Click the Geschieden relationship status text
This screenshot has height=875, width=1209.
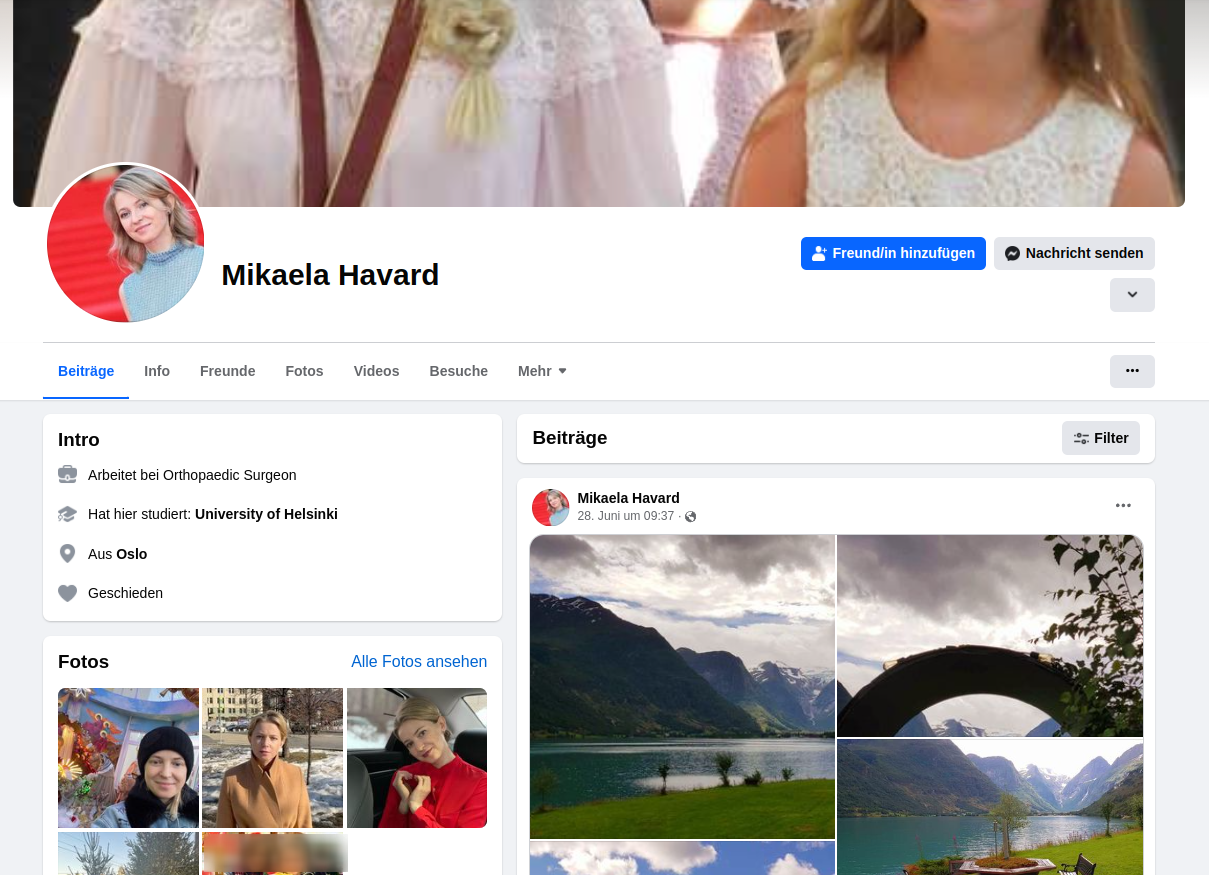click(x=125, y=593)
